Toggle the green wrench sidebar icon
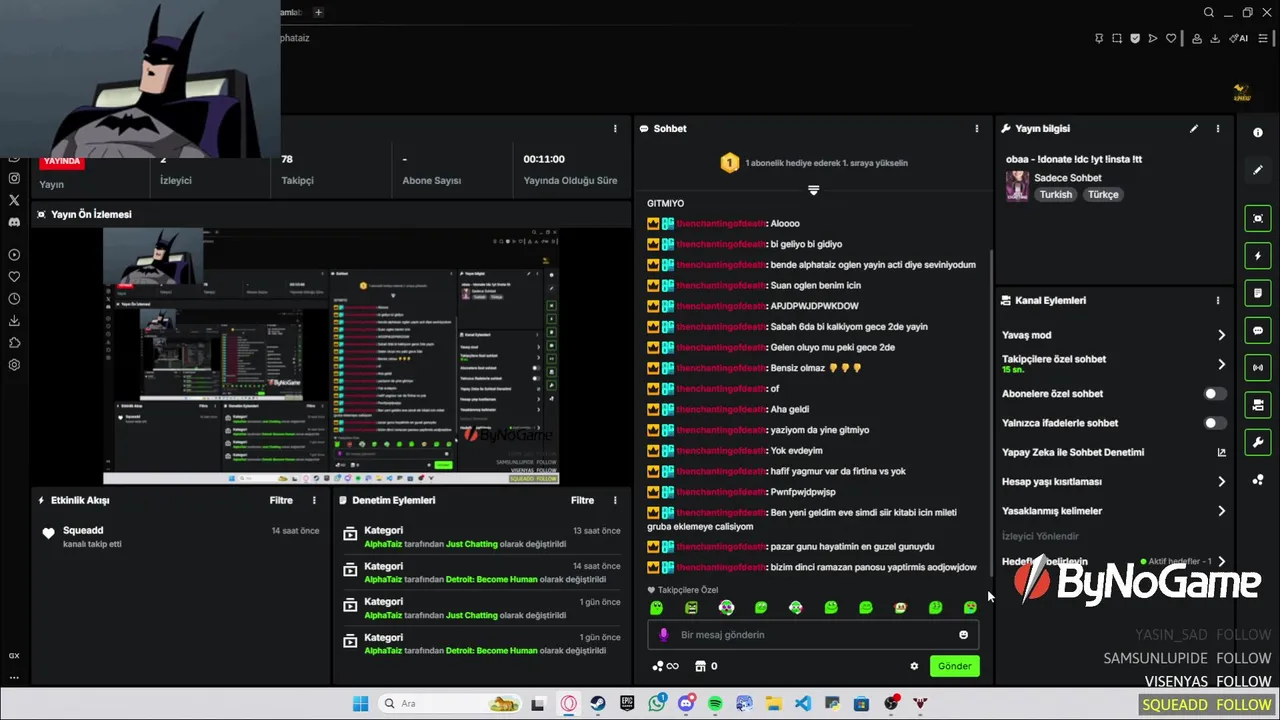The image size is (1280, 720). (x=1258, y=442)
